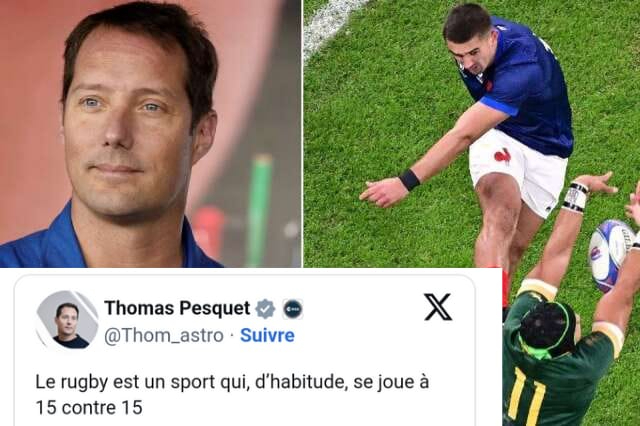Viewport: 640px width, 426px height.
Task: Click the ESA affiliation badge beside the name
Action: pyautogui.click(x=293, y=309)
